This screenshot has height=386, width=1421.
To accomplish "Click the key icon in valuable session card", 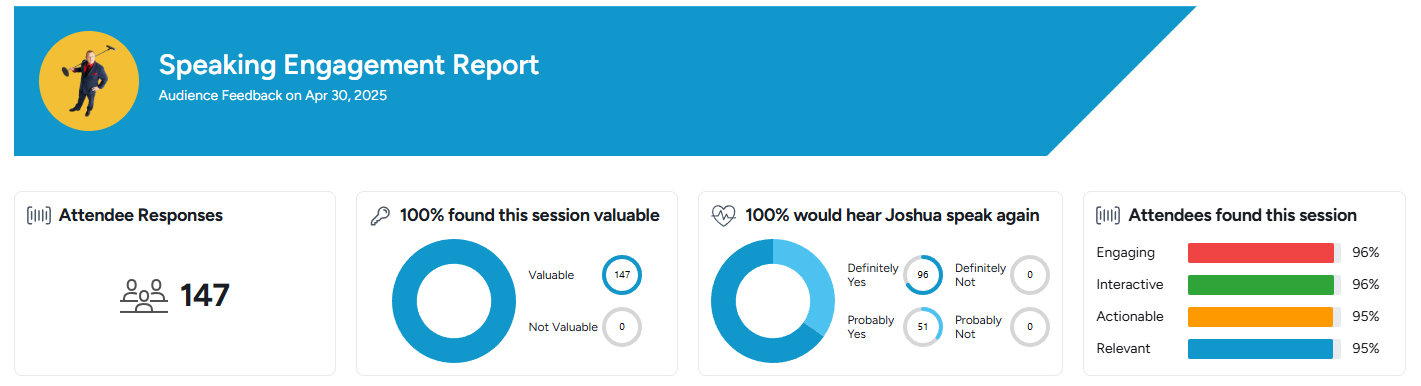I will point(381,215).
